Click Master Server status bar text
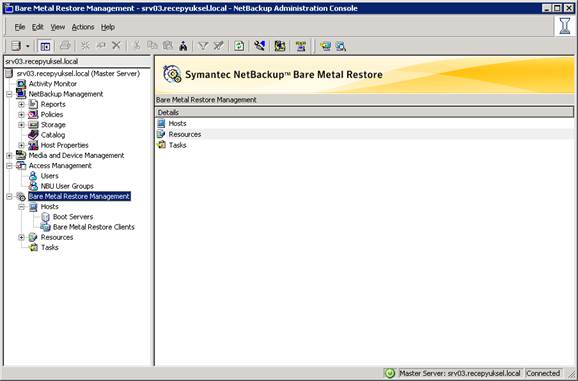 pos(460,373)
